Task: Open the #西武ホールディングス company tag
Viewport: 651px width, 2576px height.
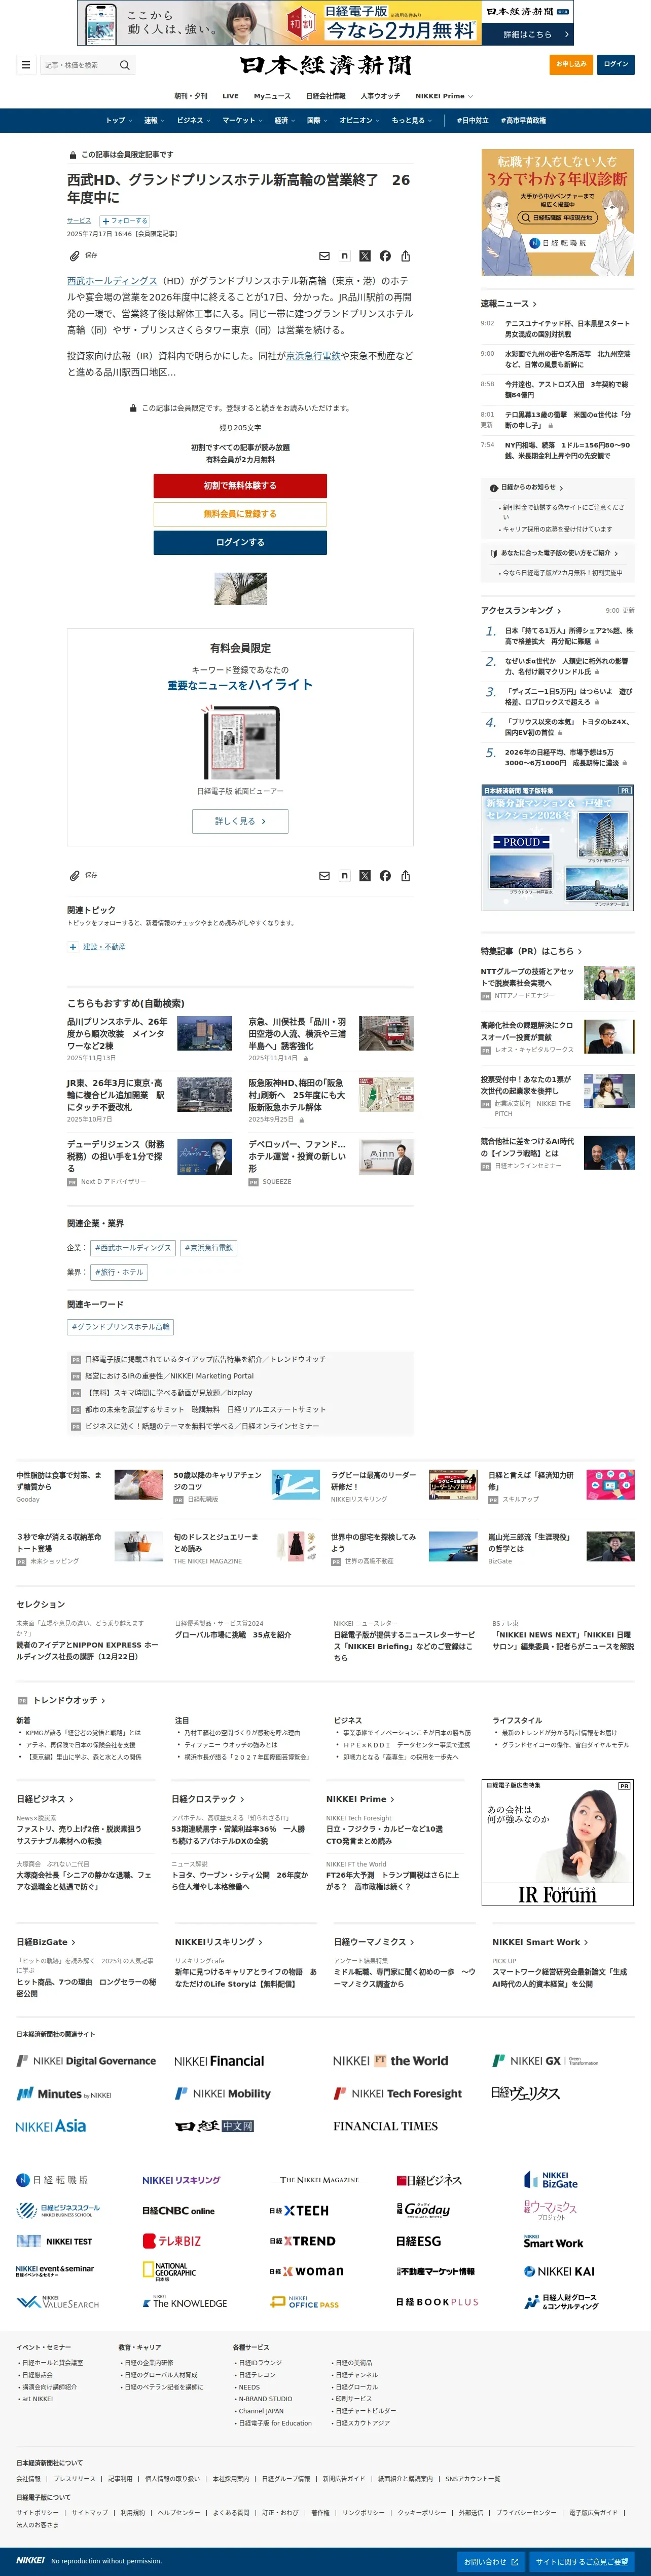Action: click(133, 1248)
